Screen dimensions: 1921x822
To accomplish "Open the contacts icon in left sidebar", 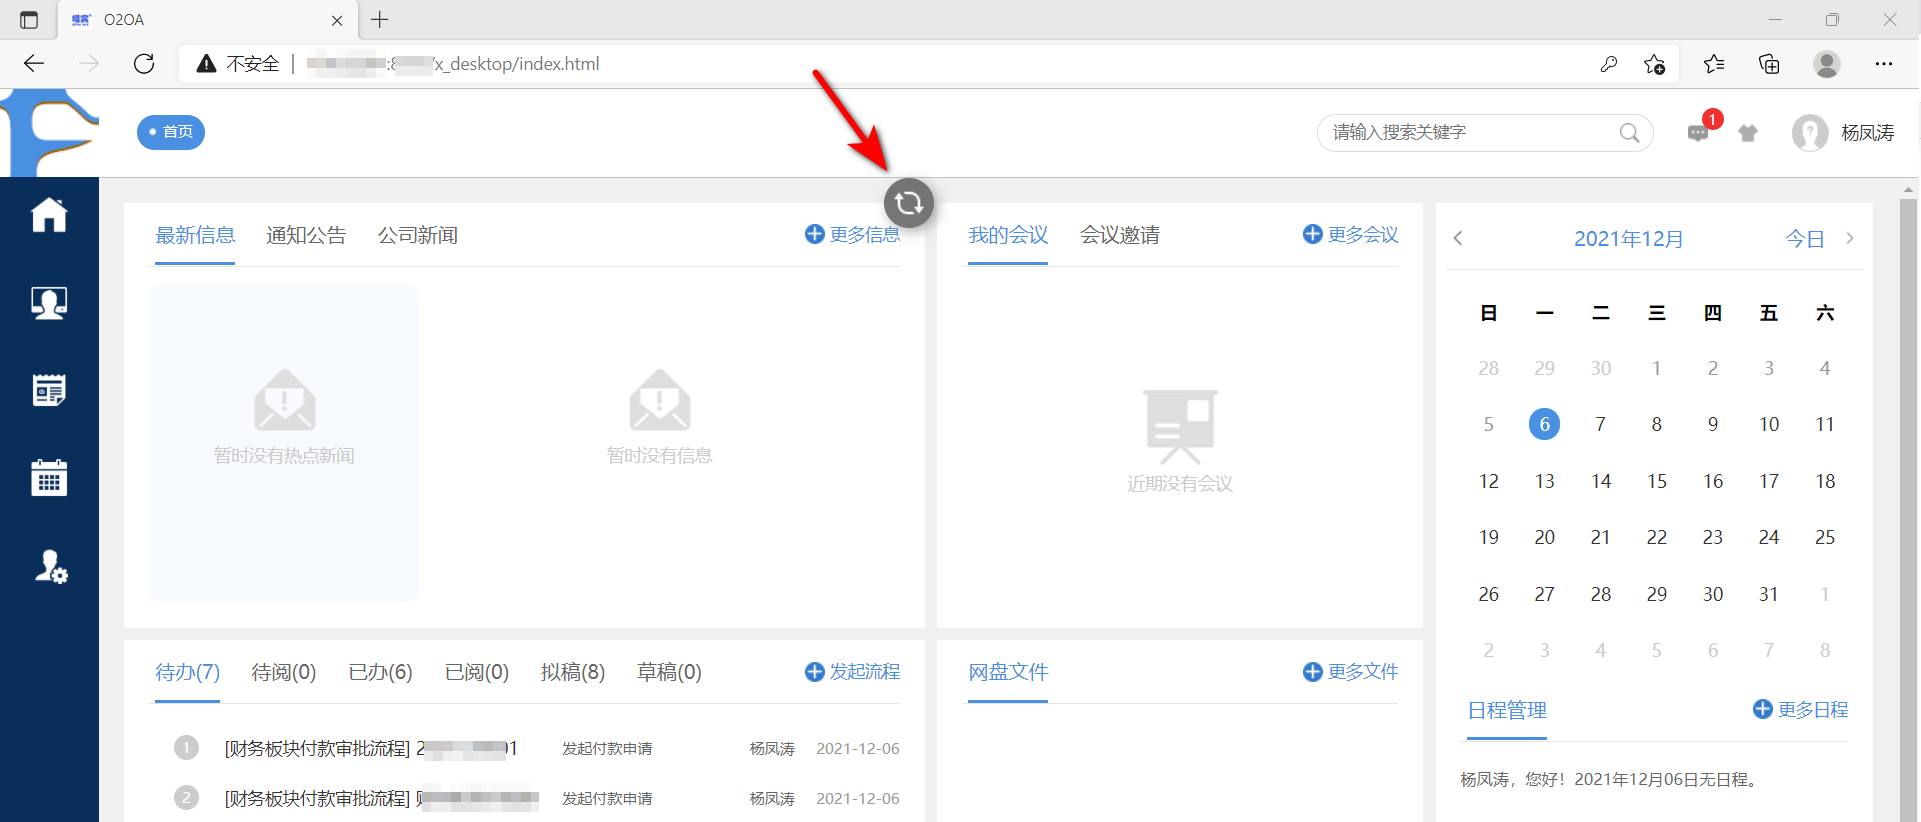I will (49, 302).
